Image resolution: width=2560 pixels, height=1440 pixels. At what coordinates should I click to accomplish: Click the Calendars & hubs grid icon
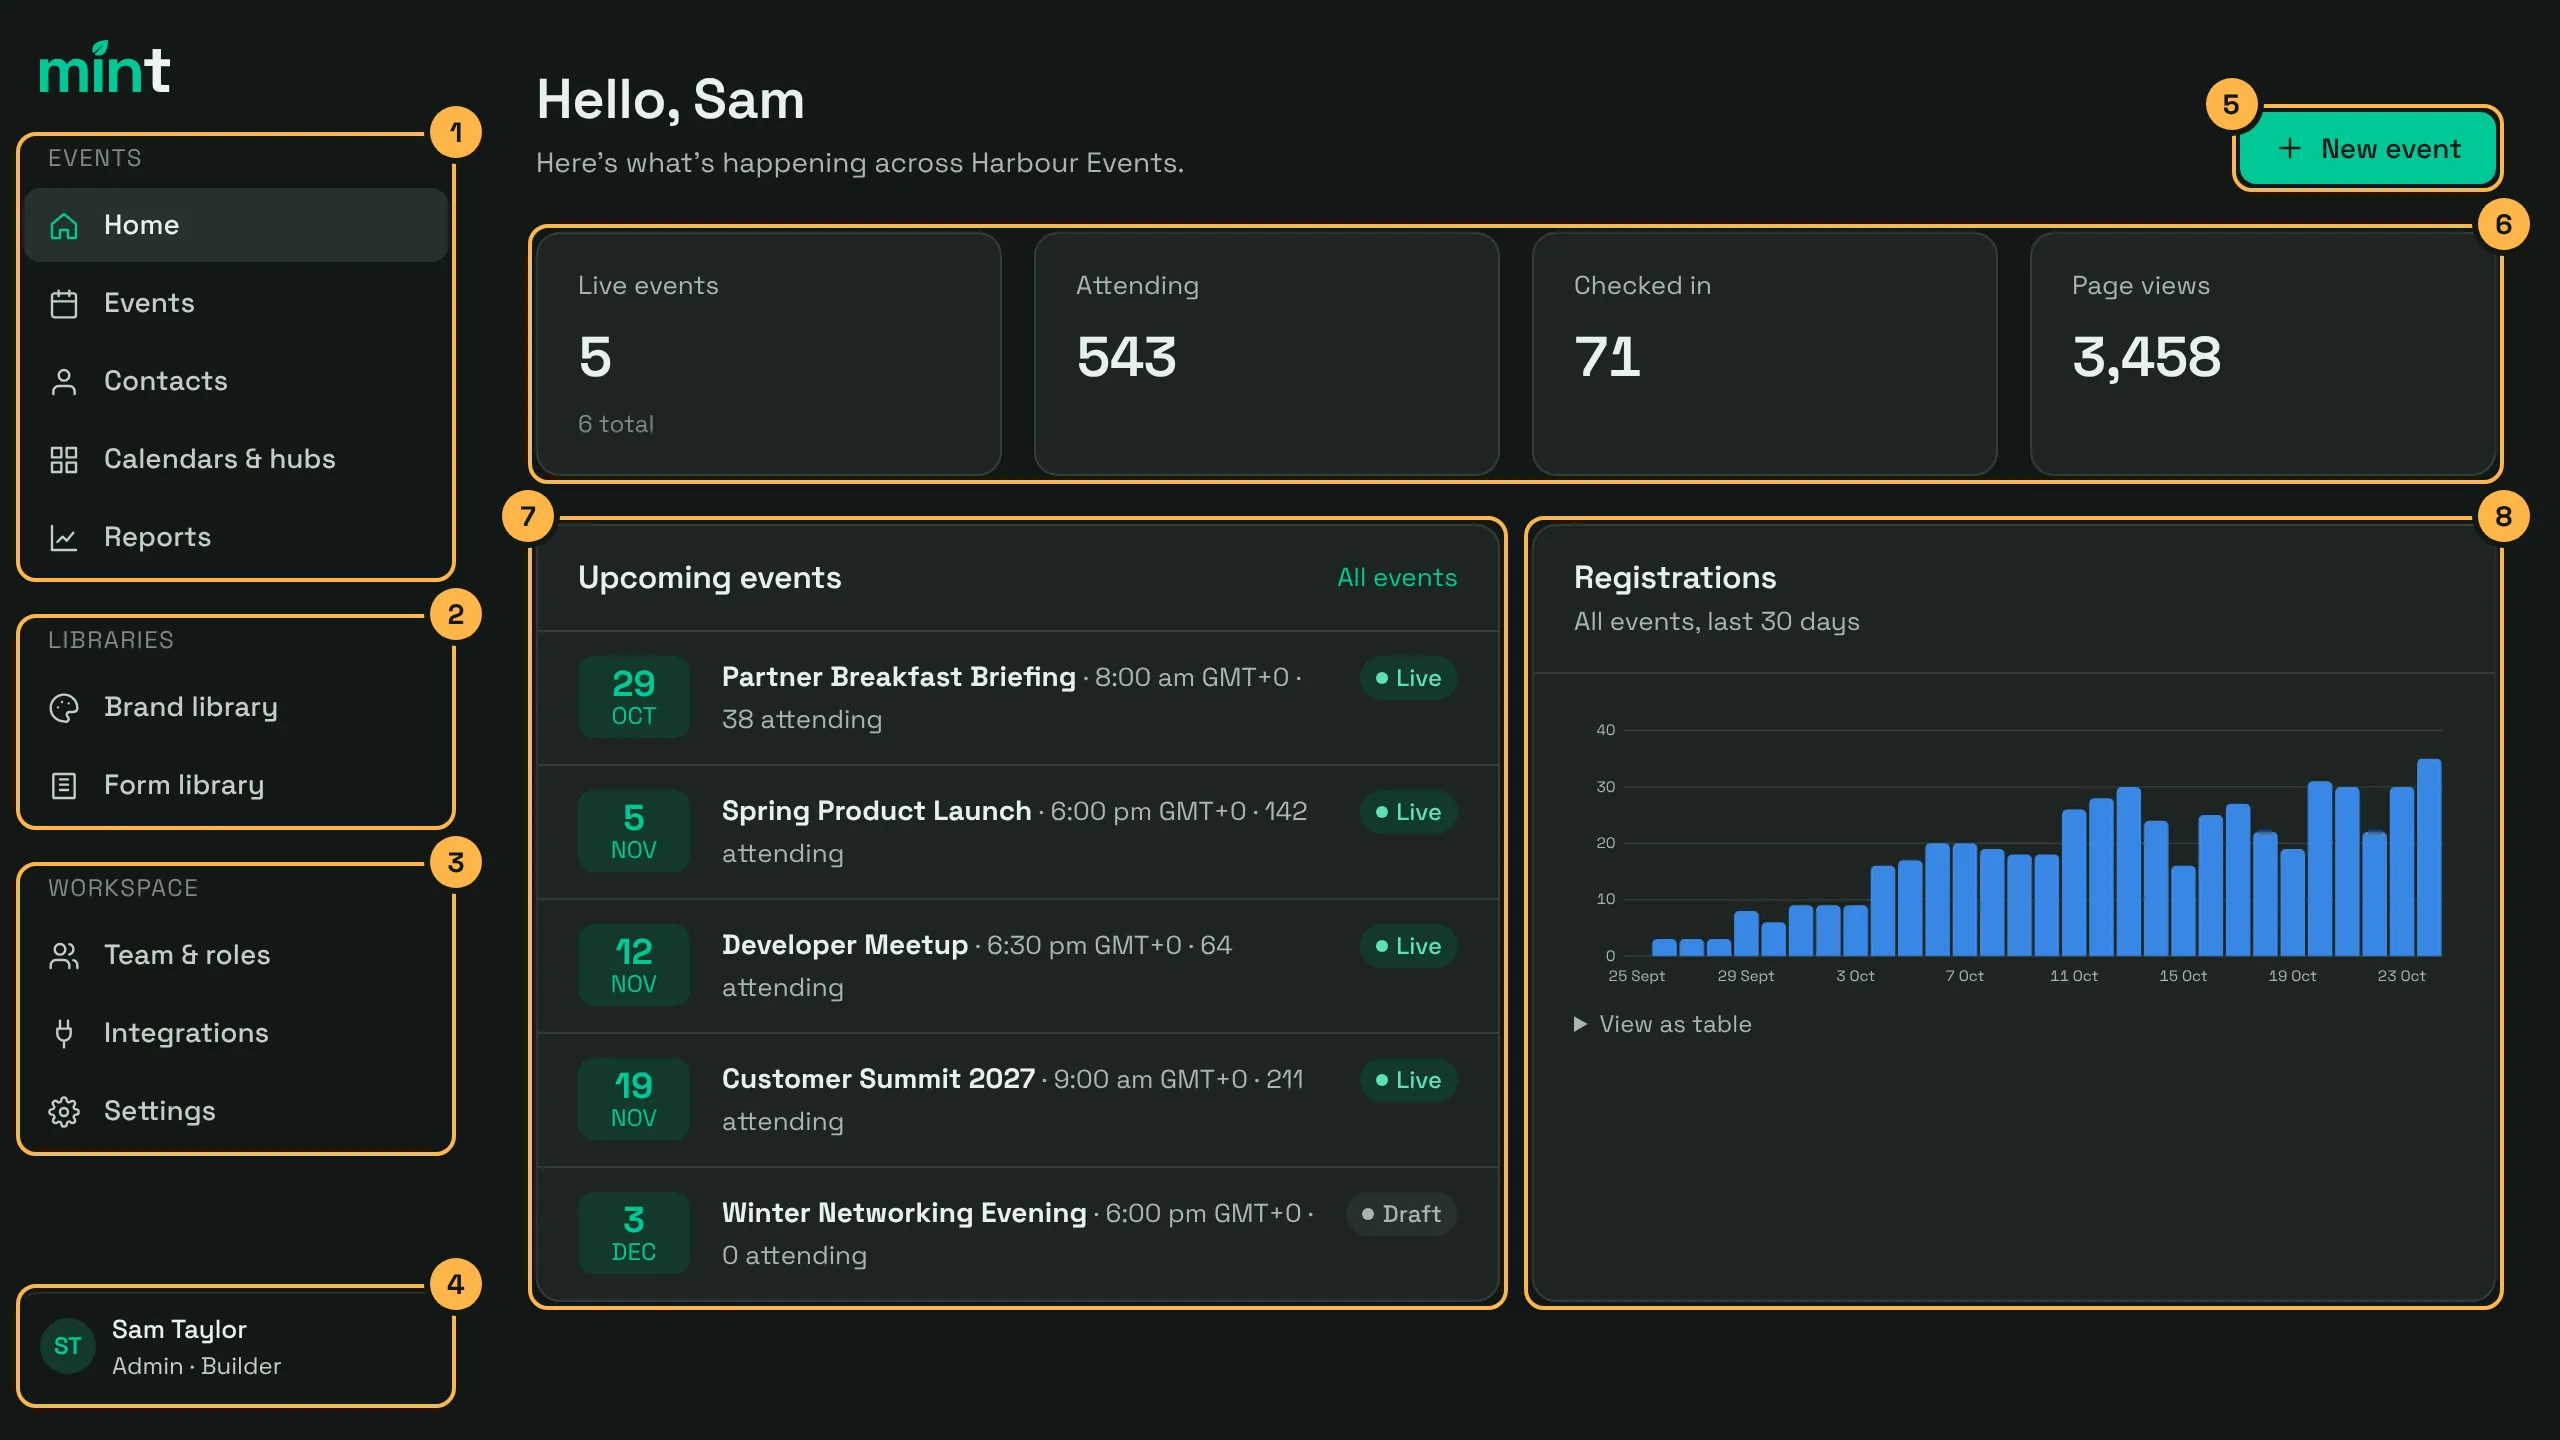(64, 460)
